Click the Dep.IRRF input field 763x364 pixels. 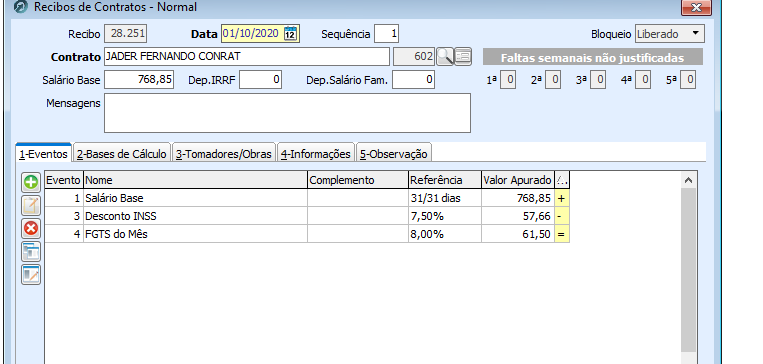point(260,80)
